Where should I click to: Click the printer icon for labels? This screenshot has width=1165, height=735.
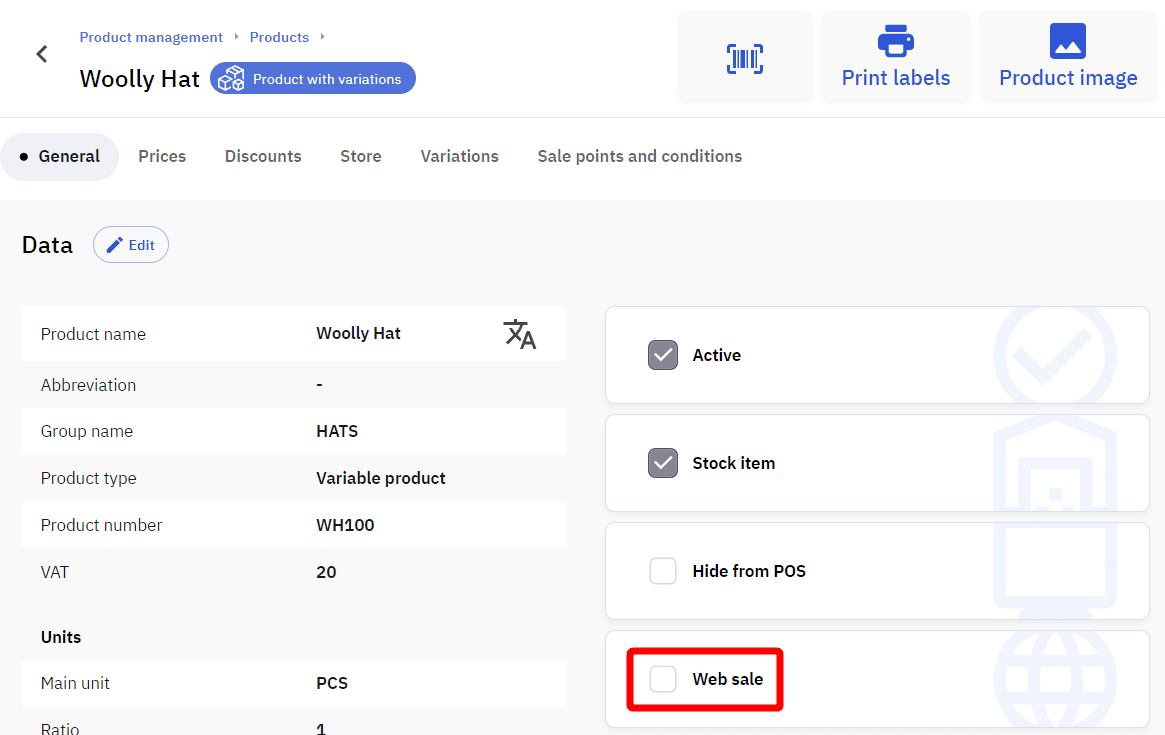[895, 41]
